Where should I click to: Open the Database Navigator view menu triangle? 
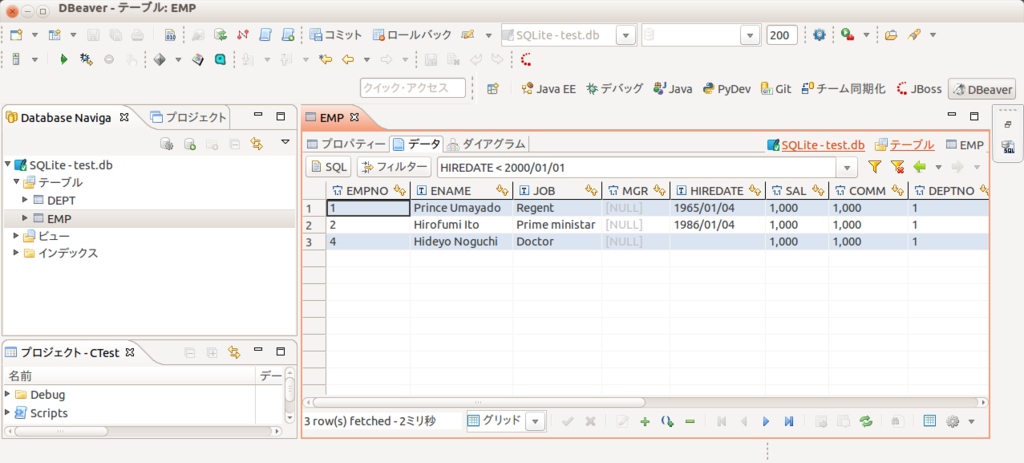tap(285, 142)
